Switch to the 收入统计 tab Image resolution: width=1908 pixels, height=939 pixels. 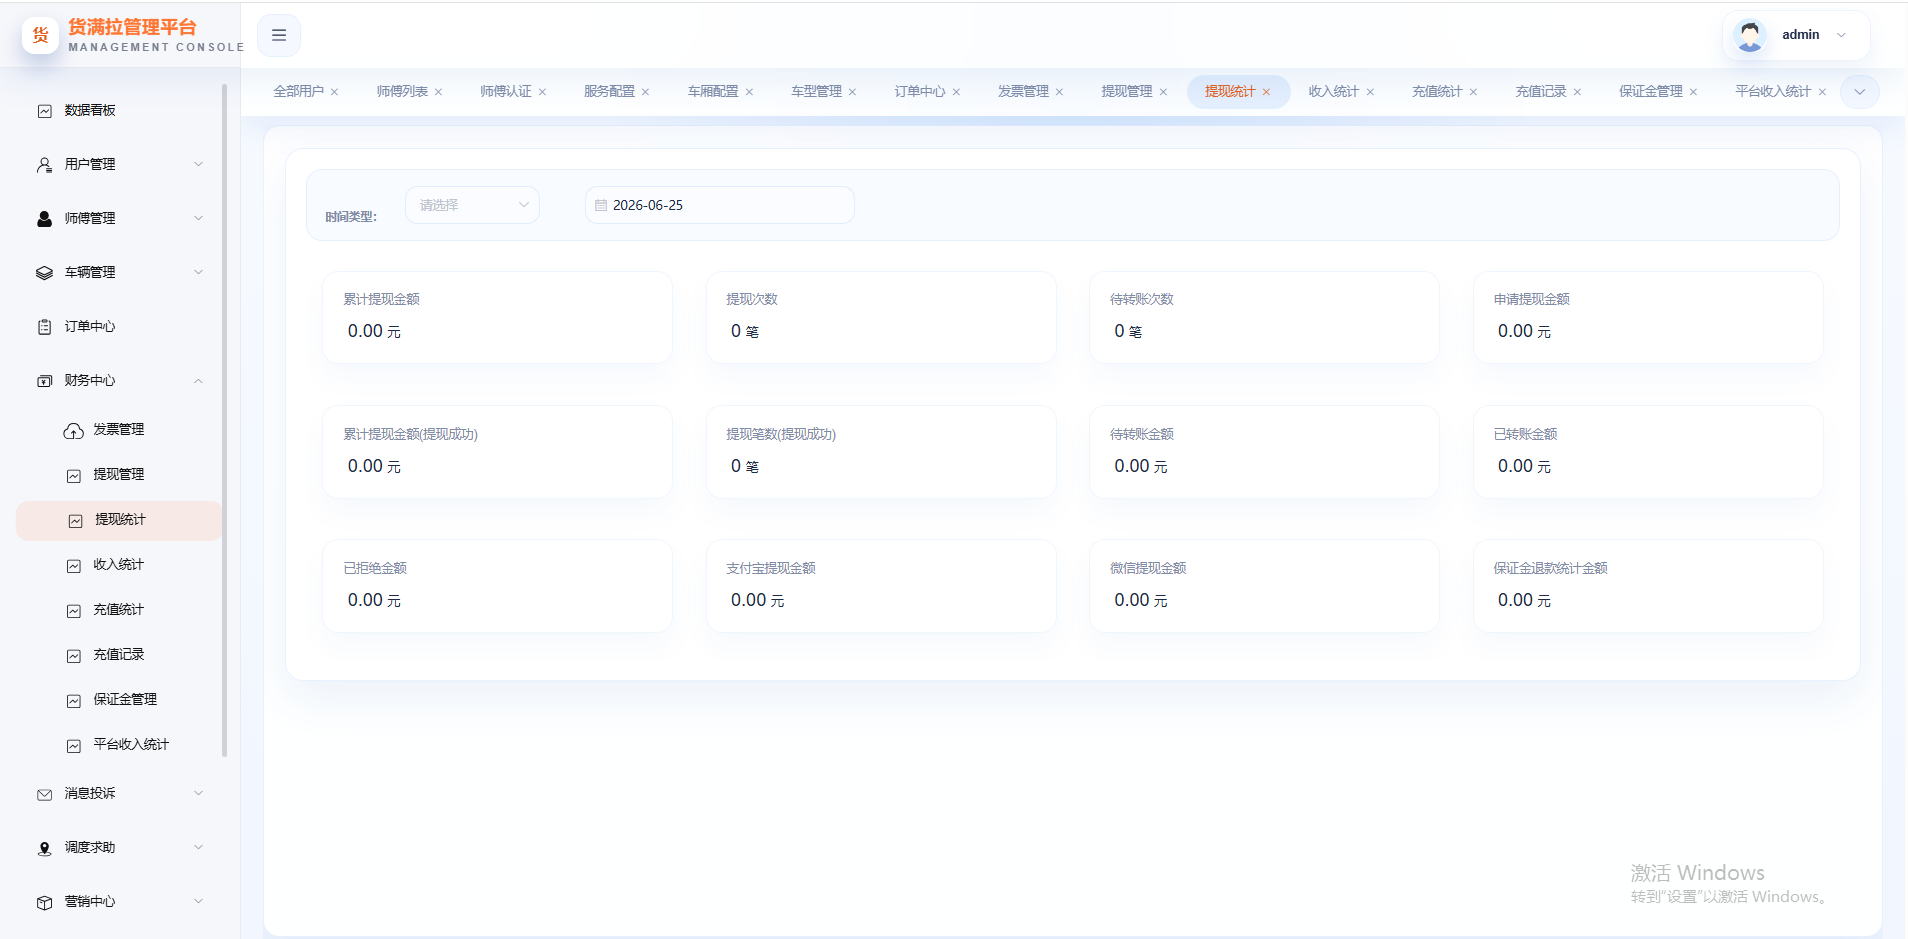click(x=1333, y=92)
